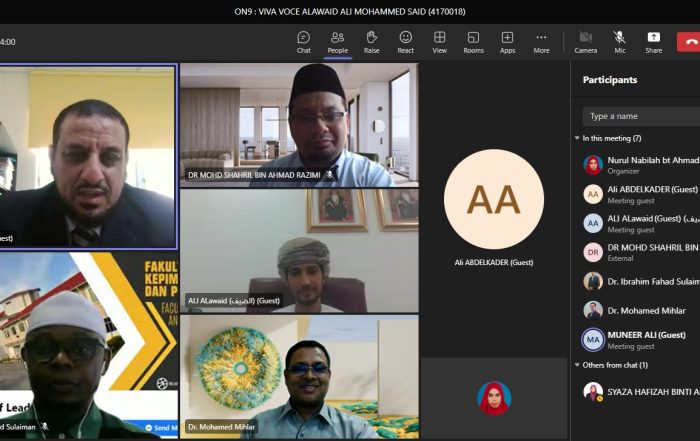The height and width of the screenshot is (441, 700).
Task: Turn on the Camera
Action: pyautogui.click(x=586, y=41)
